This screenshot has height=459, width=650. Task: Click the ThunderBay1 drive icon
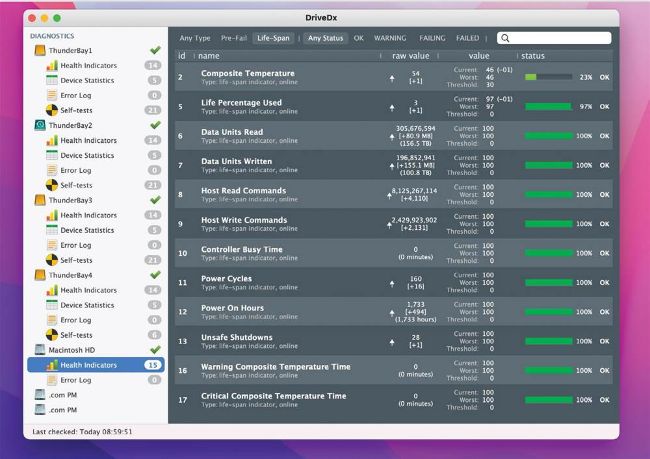39,50
